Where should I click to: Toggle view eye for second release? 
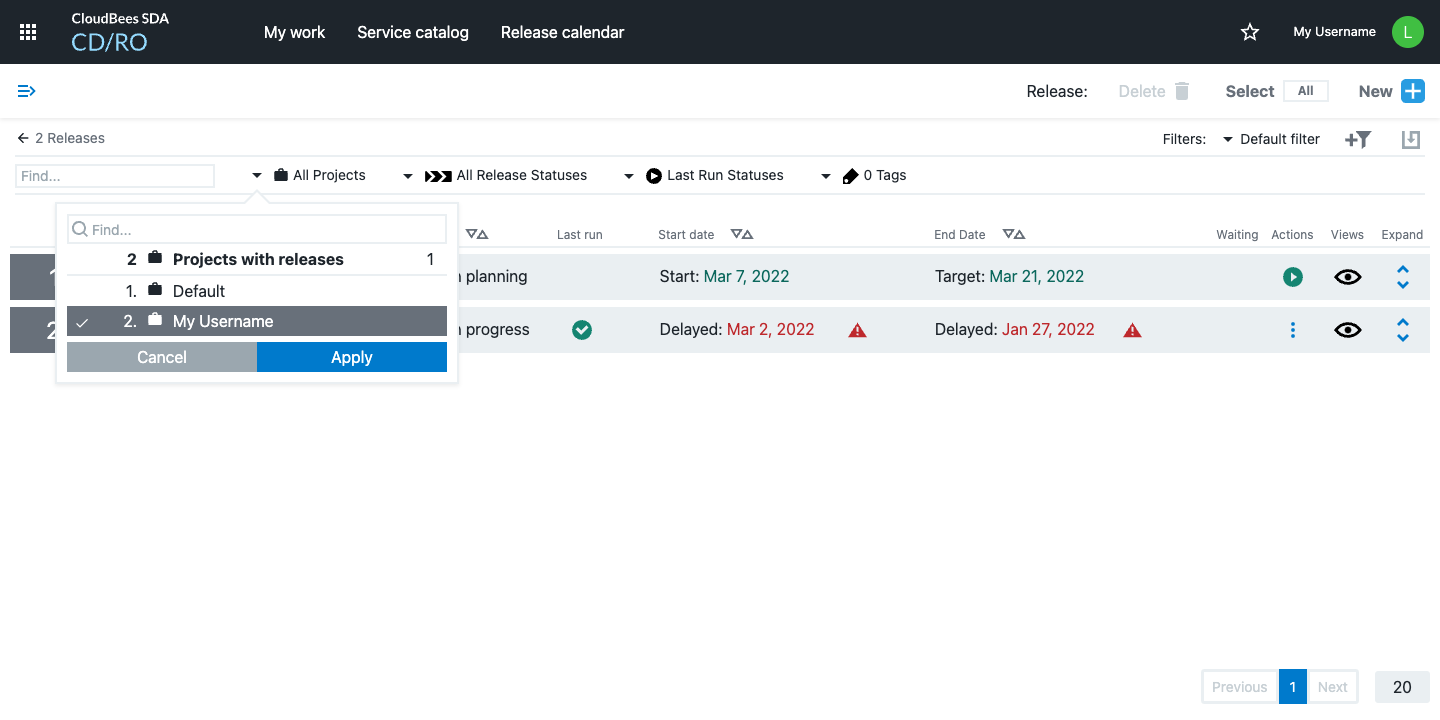1347,330
